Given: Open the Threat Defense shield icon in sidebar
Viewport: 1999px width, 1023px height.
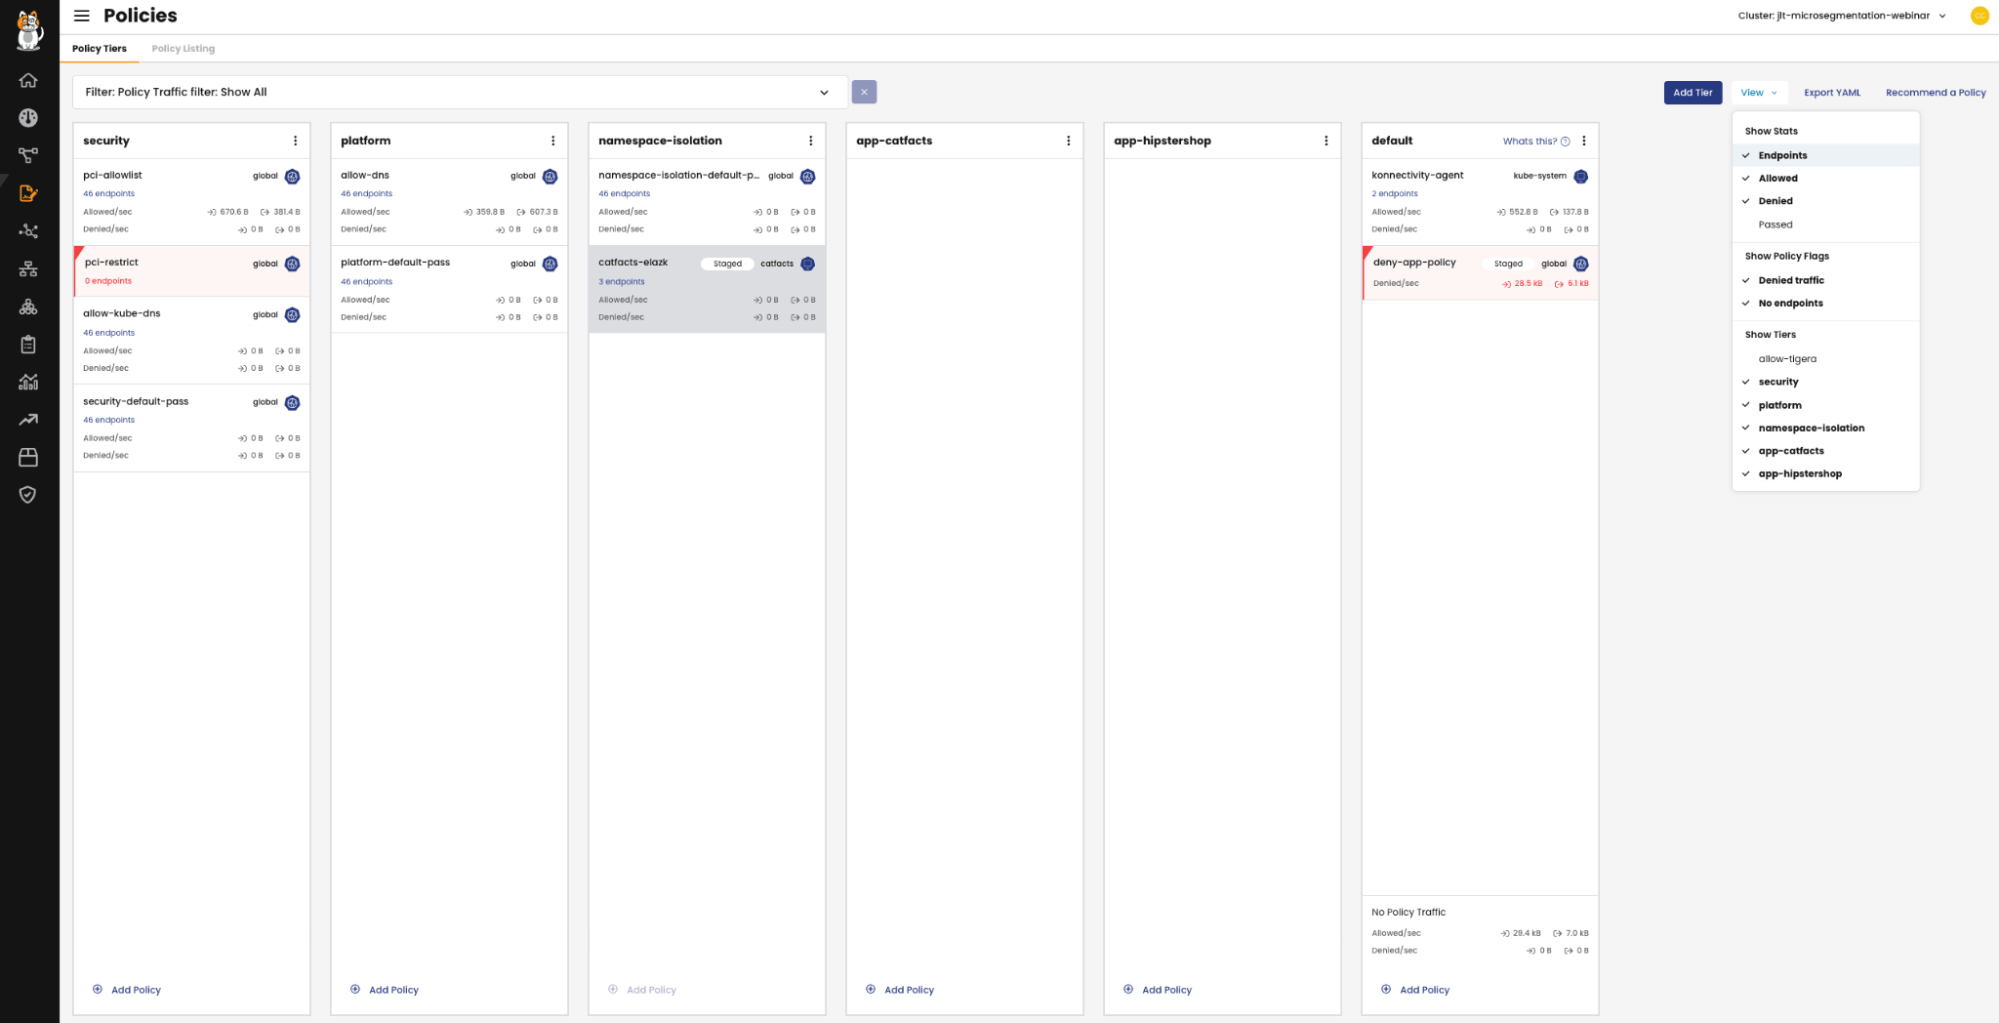Looking at the screenshot, I should coord(28,495).
